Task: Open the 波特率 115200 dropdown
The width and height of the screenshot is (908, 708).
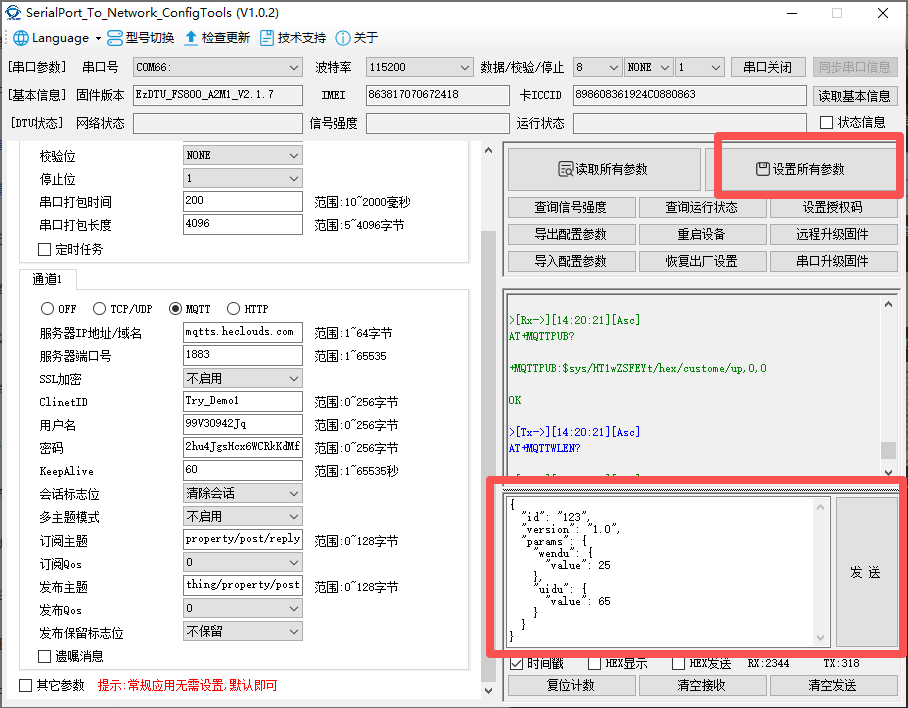Action: tap(464, 68)
